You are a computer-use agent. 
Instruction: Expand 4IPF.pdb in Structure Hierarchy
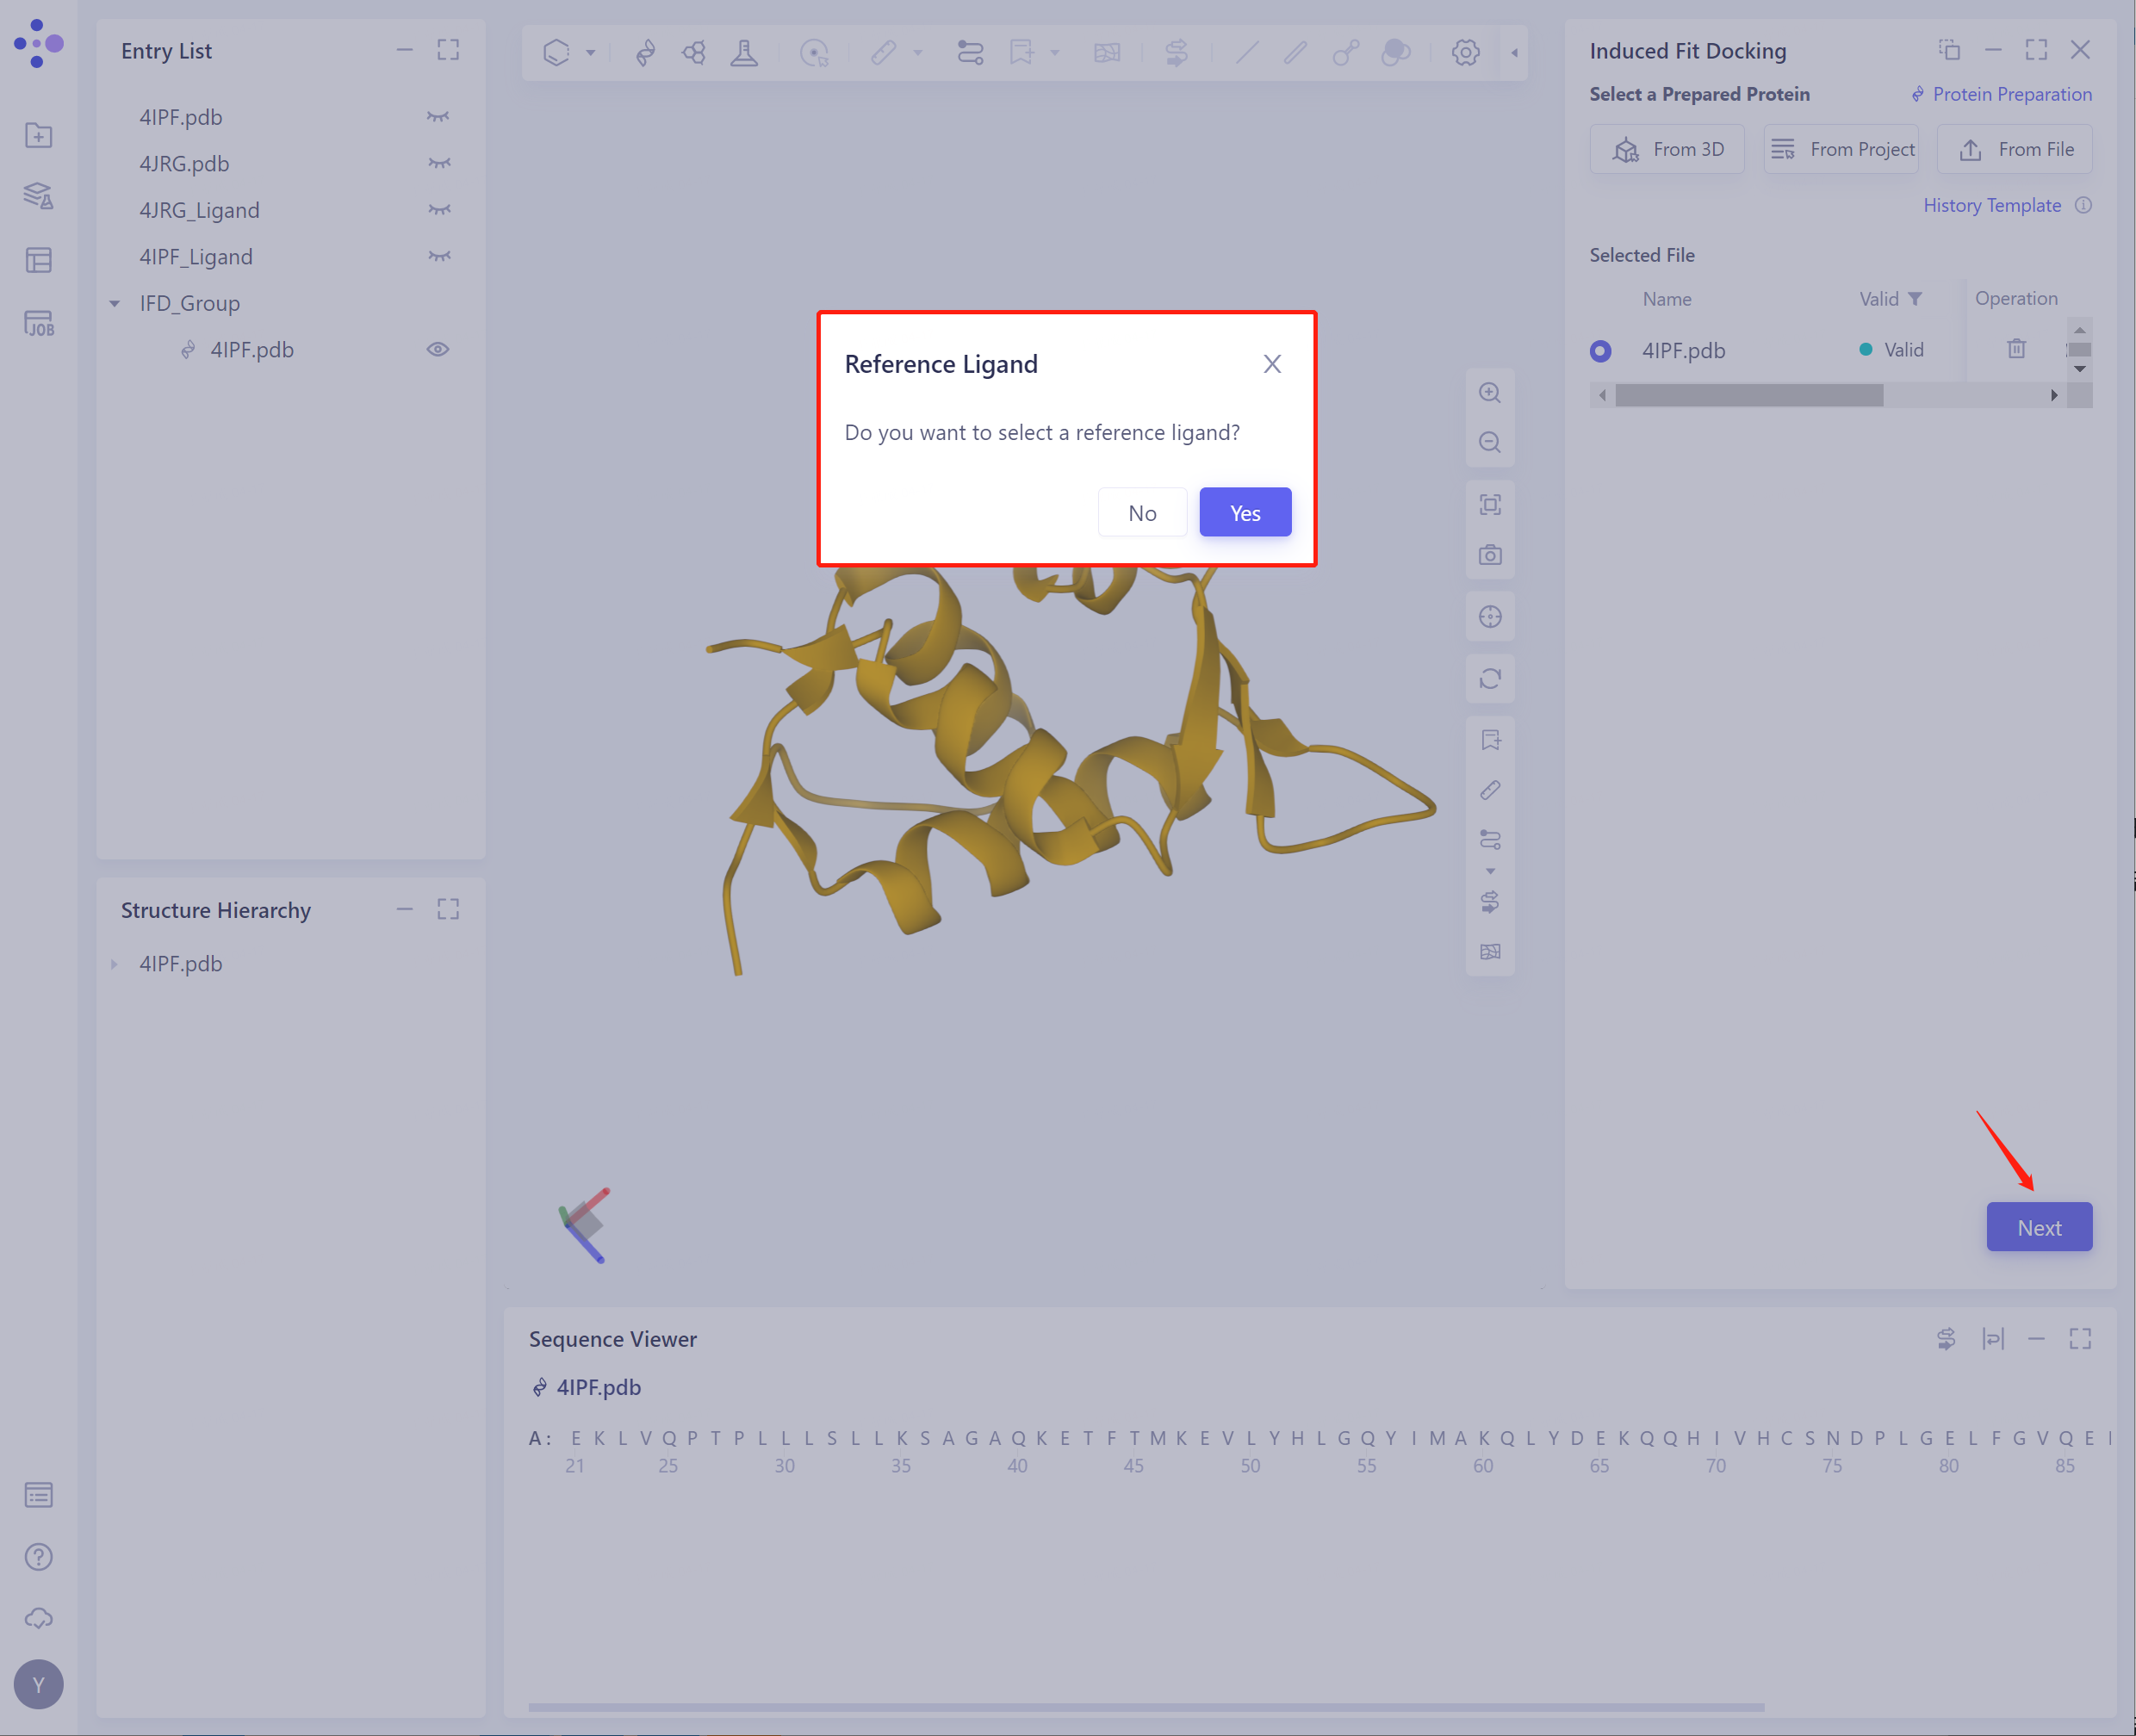point(113,963)
